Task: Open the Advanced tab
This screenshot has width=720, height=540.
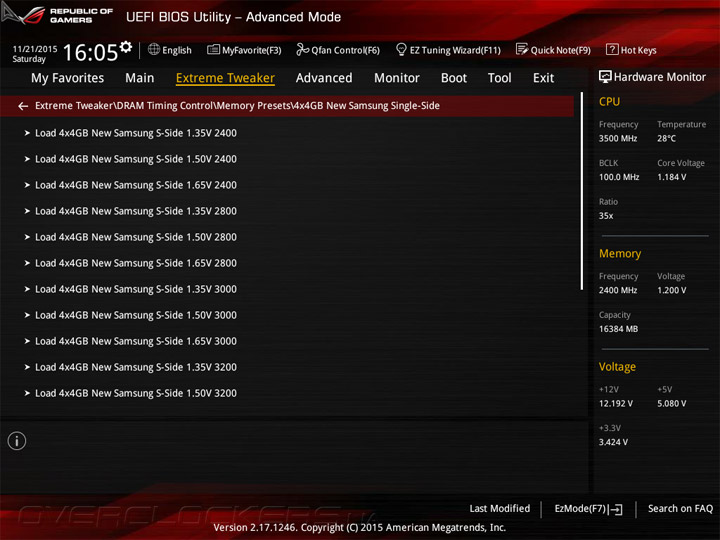Action: click(324, 78)
